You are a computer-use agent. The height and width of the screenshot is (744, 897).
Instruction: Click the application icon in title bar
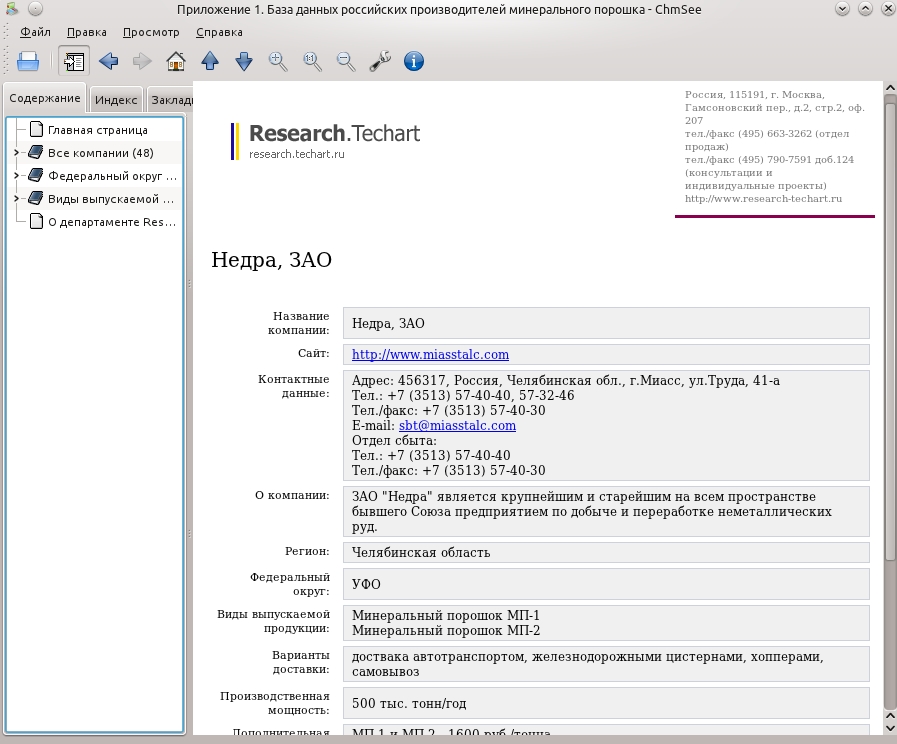(x=12, y=9)
